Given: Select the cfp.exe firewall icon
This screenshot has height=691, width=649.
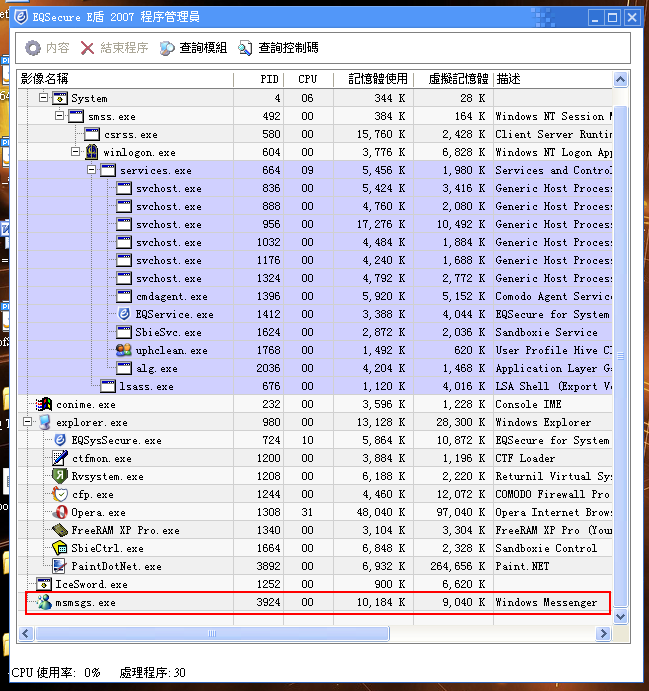Looking at the screenshot, I should [x=60, y=494].
